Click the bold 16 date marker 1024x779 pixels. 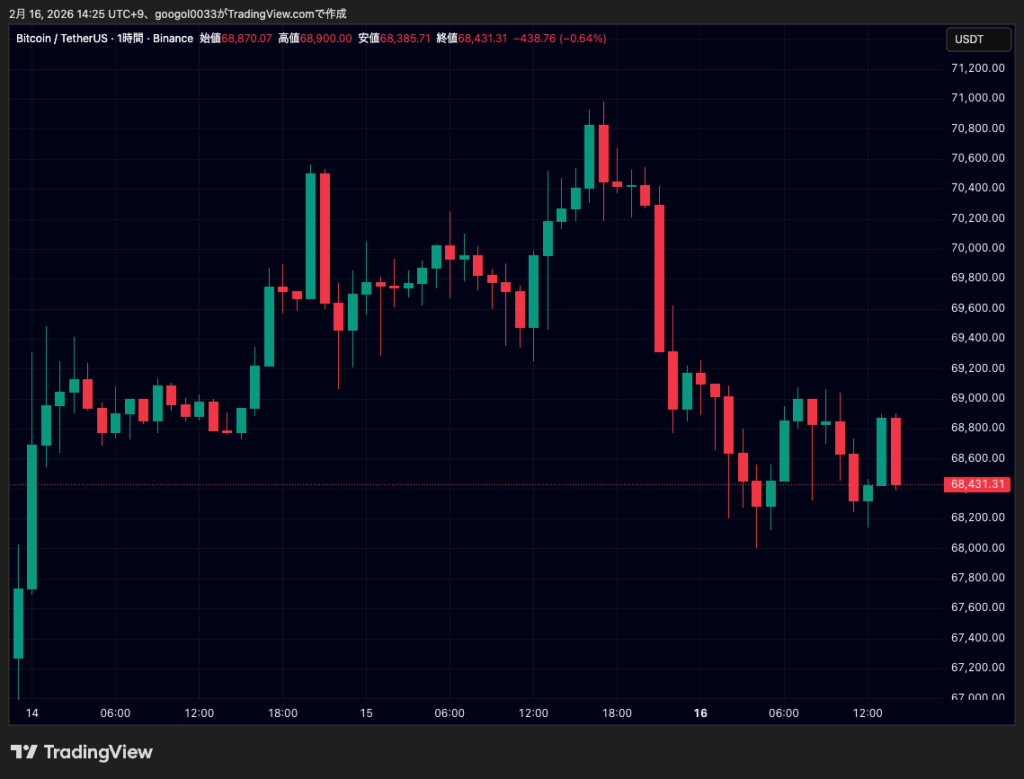pyautogui.click(x=700, y=713)
